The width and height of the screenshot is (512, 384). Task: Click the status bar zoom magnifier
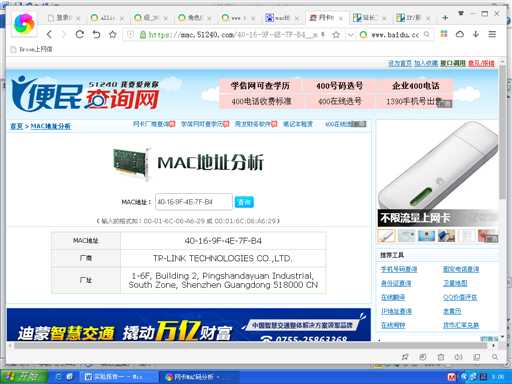(495, 357)
